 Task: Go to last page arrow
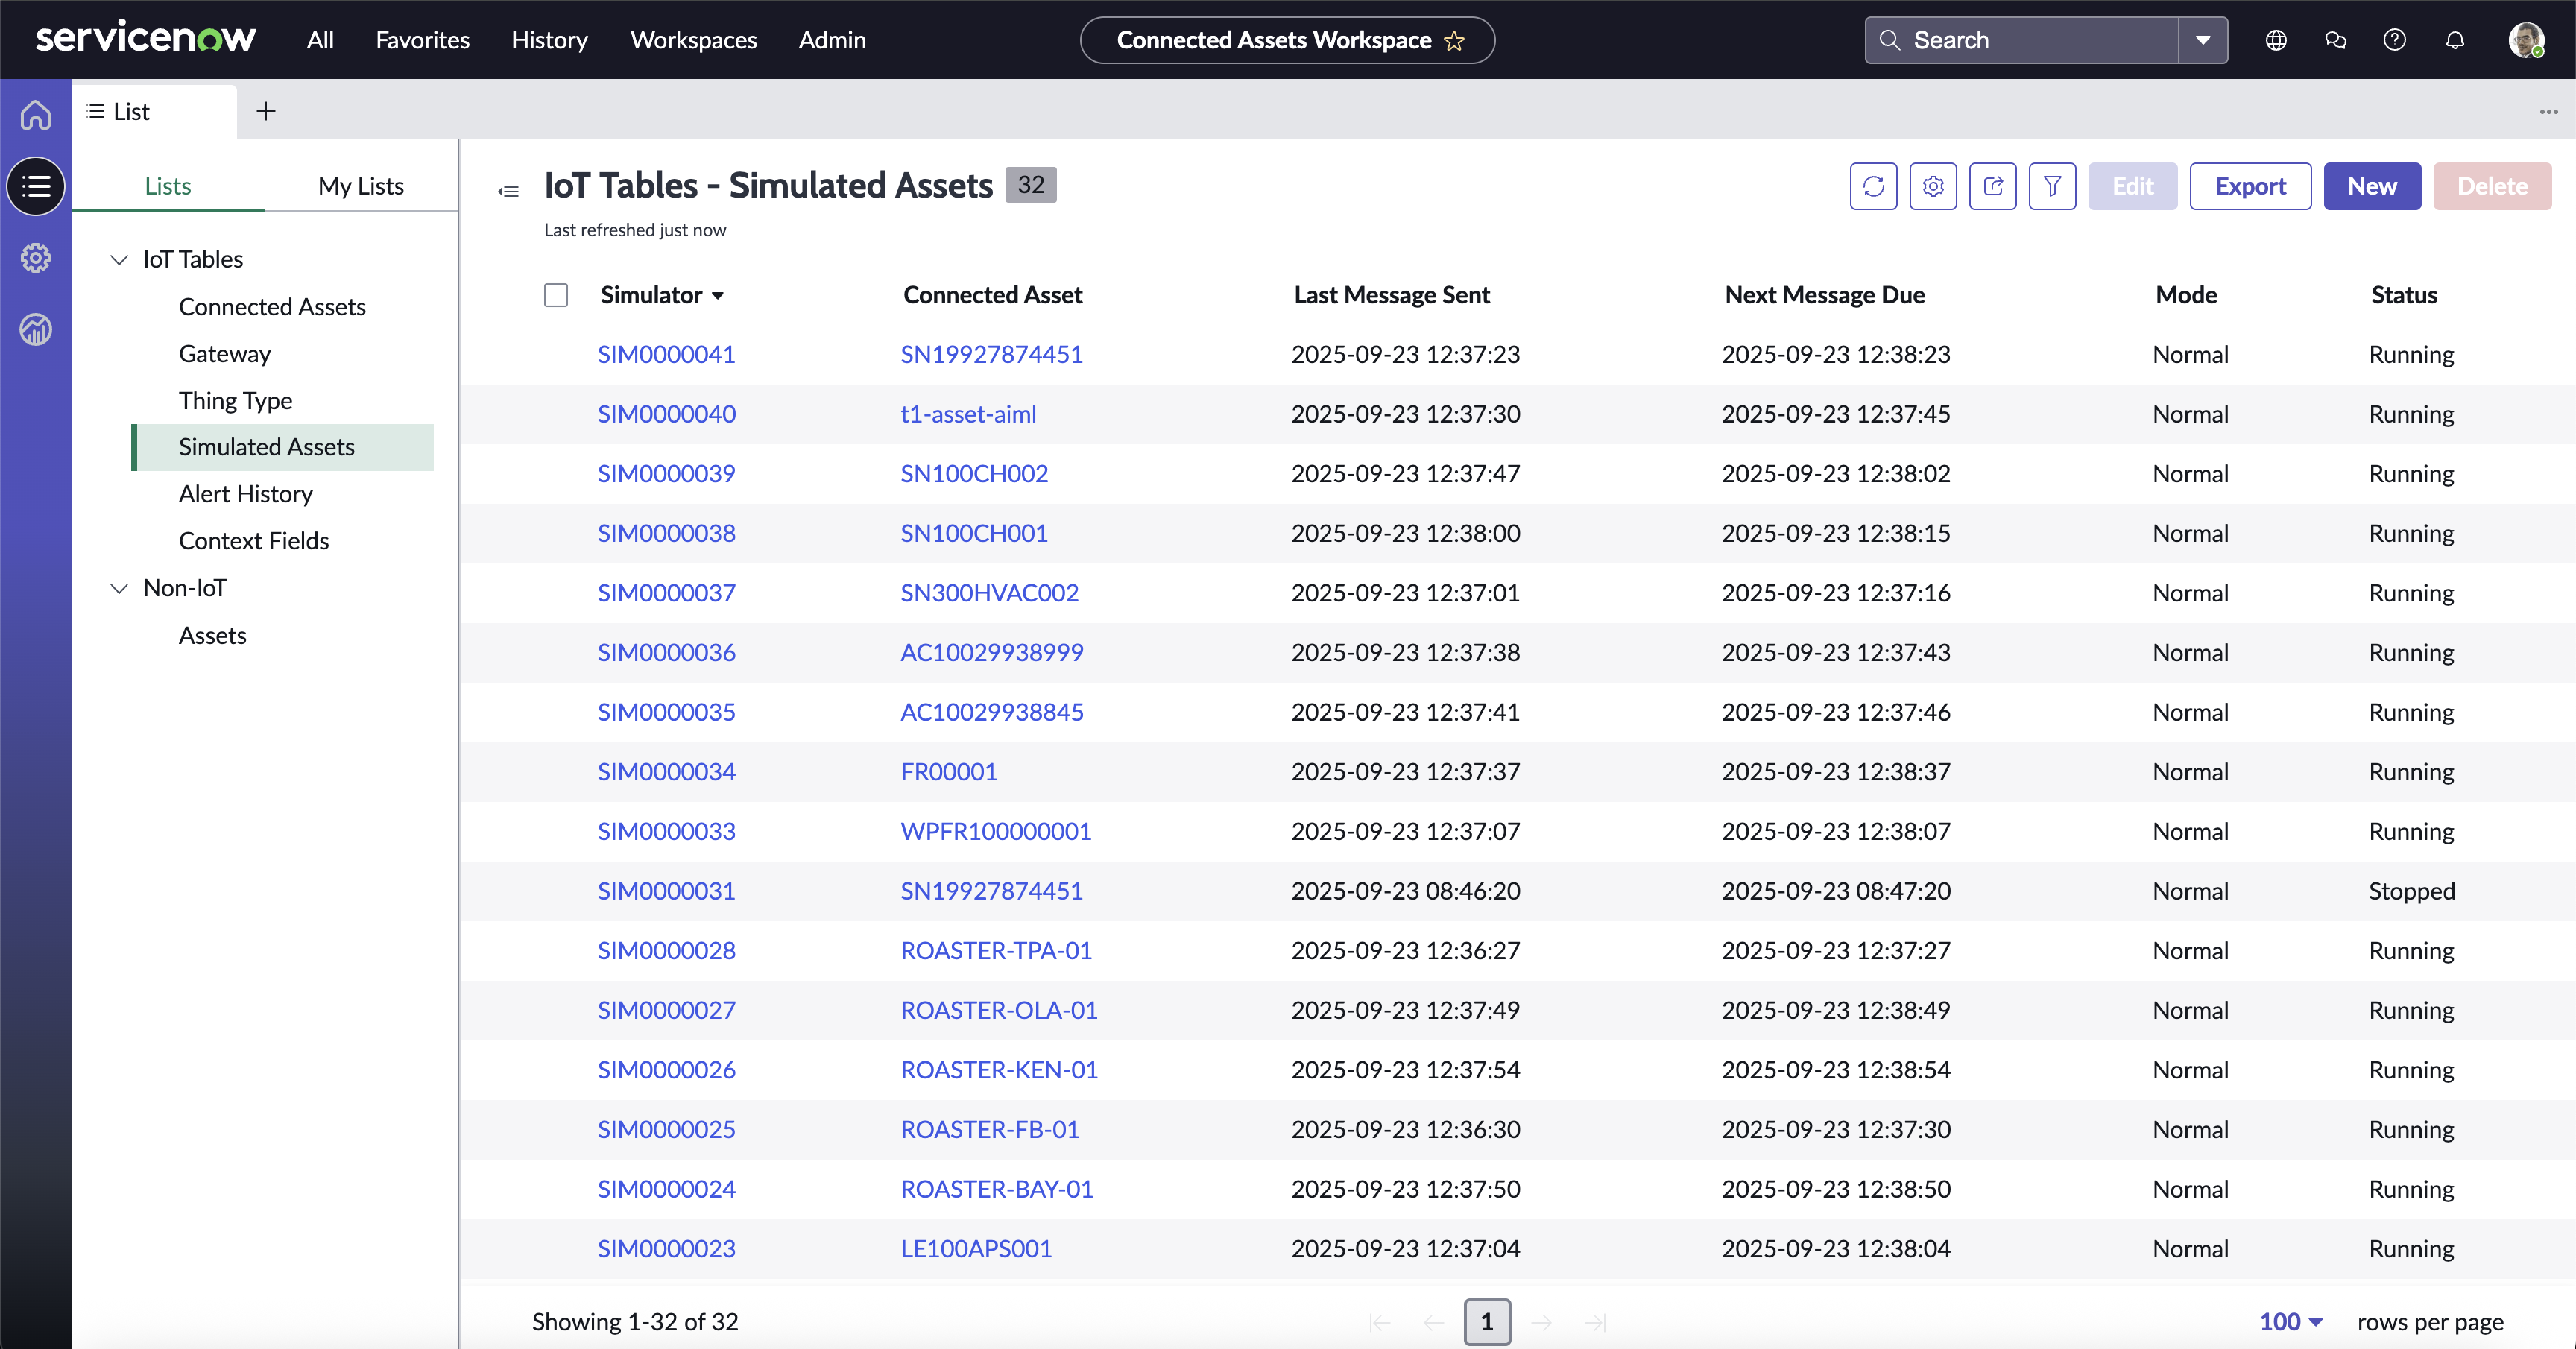(1596, 1323)
